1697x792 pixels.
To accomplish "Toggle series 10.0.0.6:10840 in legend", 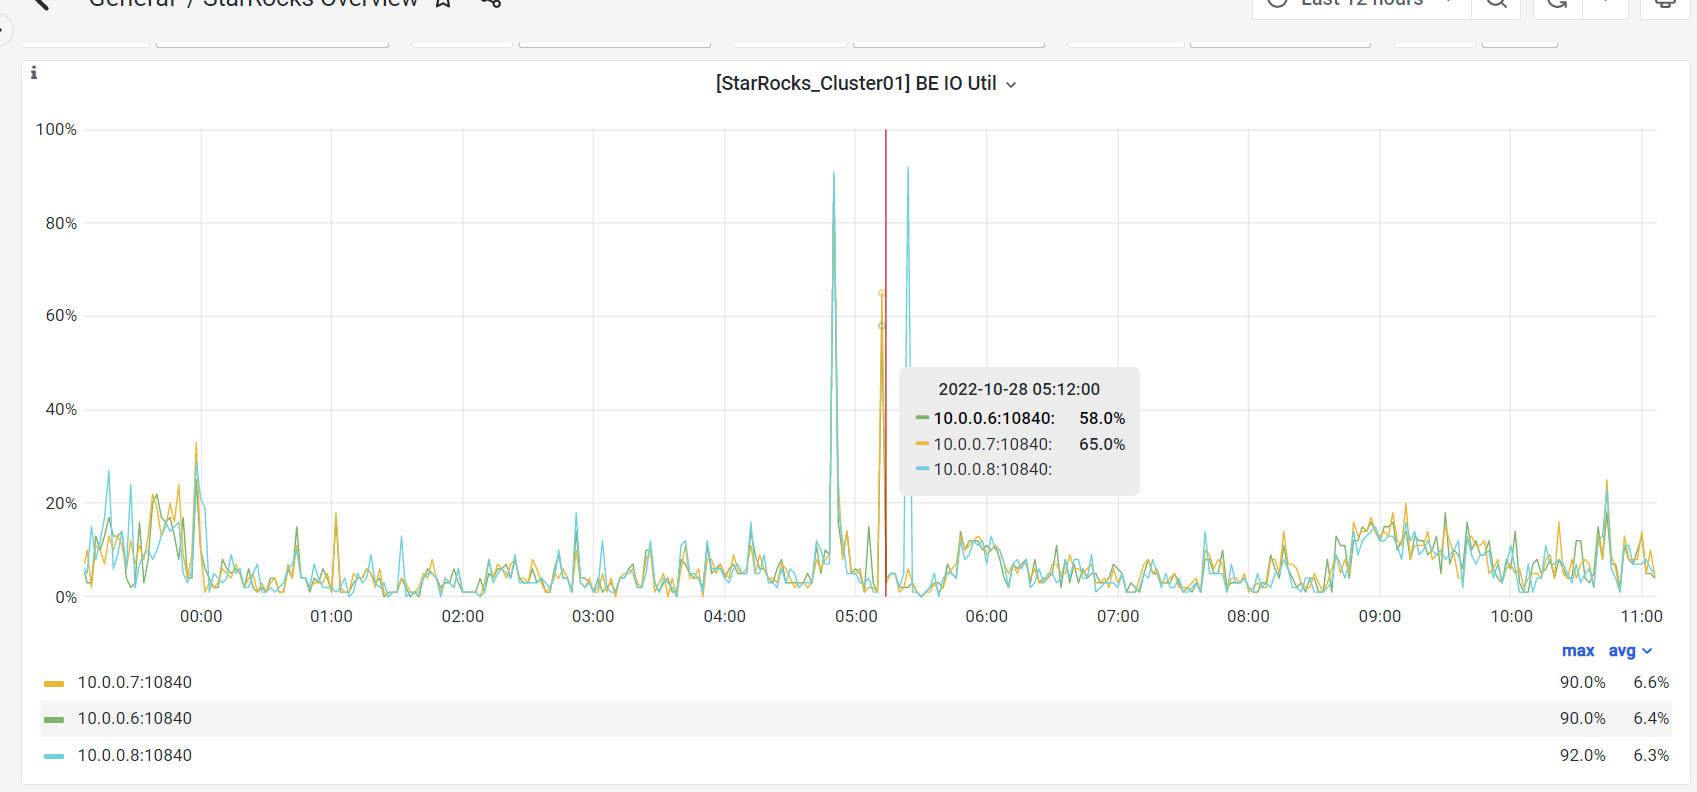I will pyautogui.click(x=135, y=719).
